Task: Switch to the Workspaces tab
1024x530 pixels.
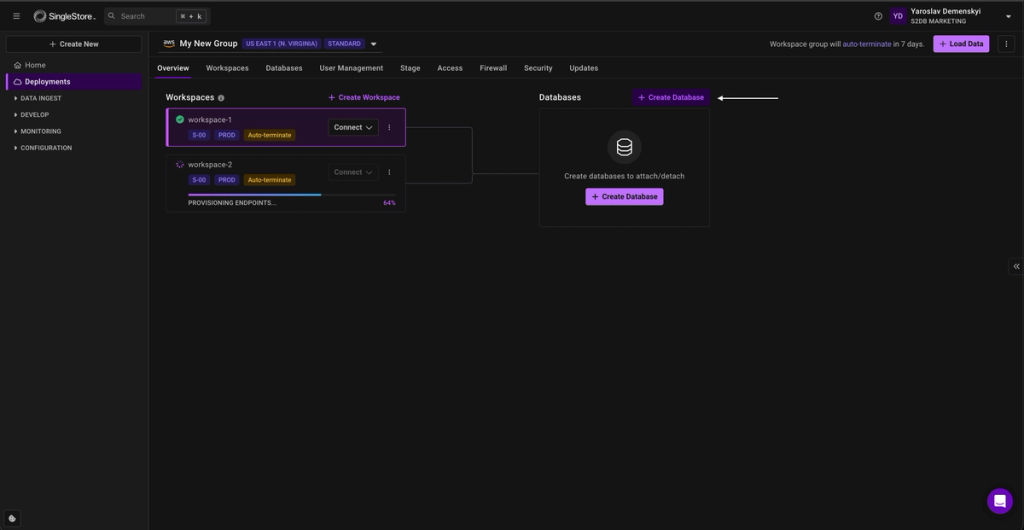Action: (227, 68)
